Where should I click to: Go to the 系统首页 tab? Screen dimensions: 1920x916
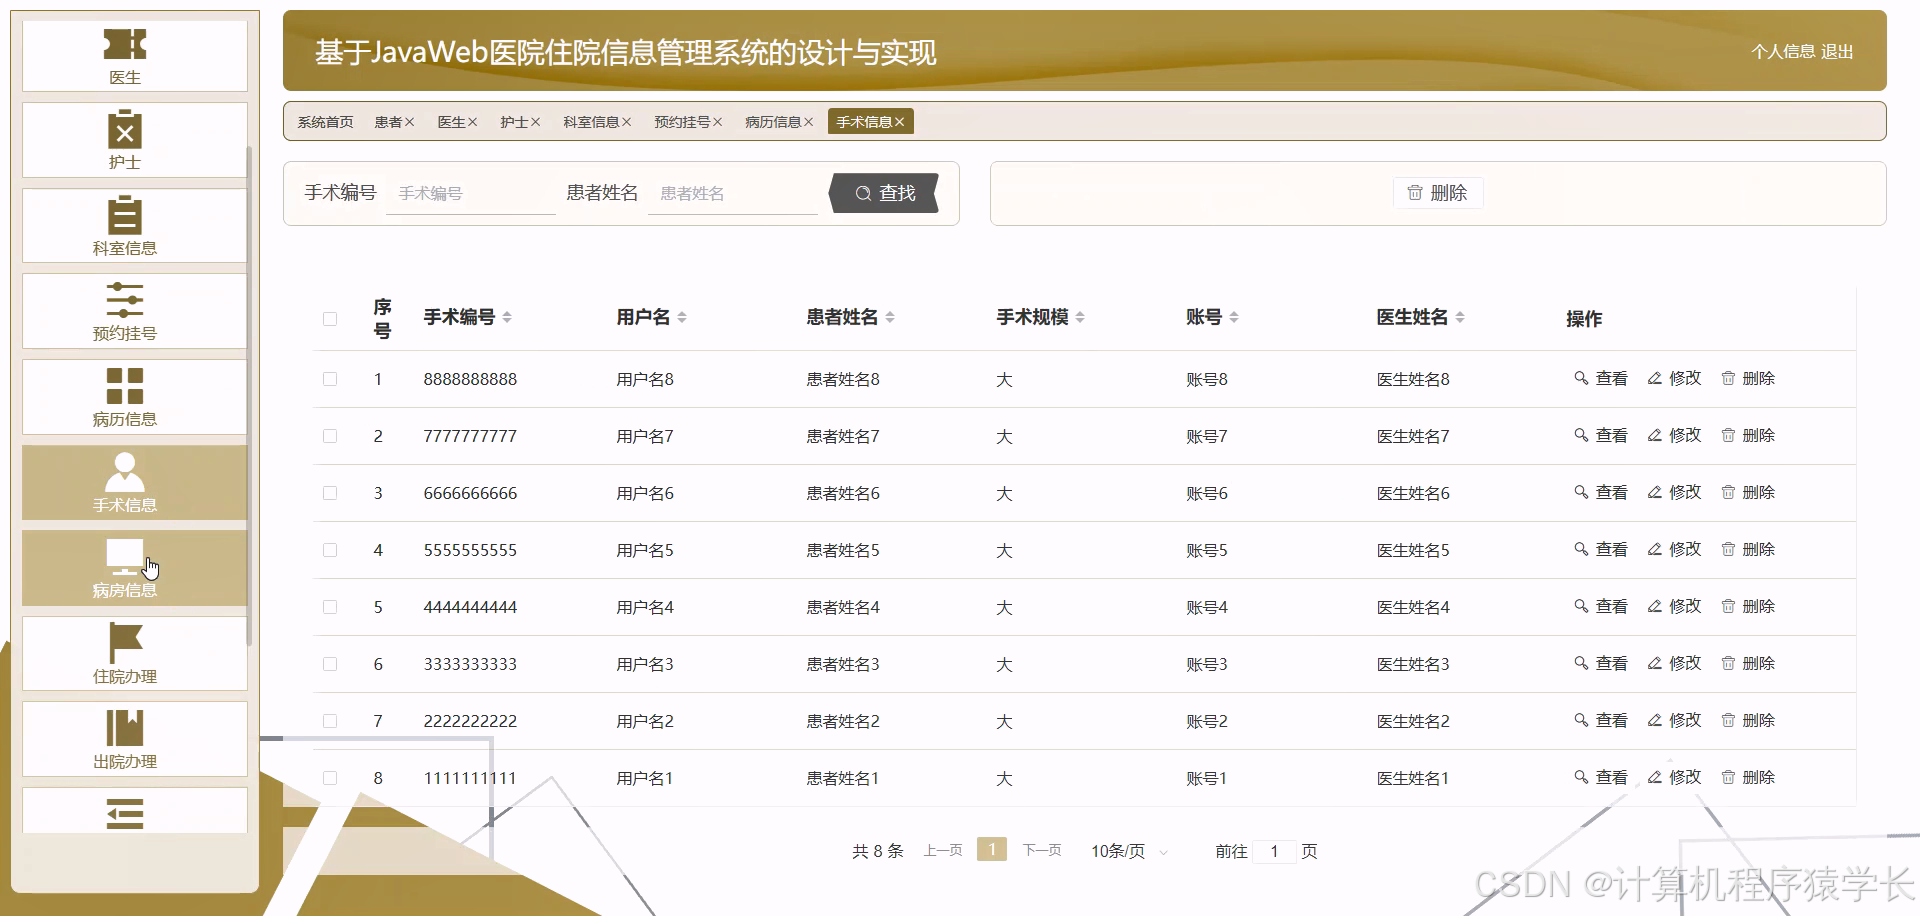point(324,121)
